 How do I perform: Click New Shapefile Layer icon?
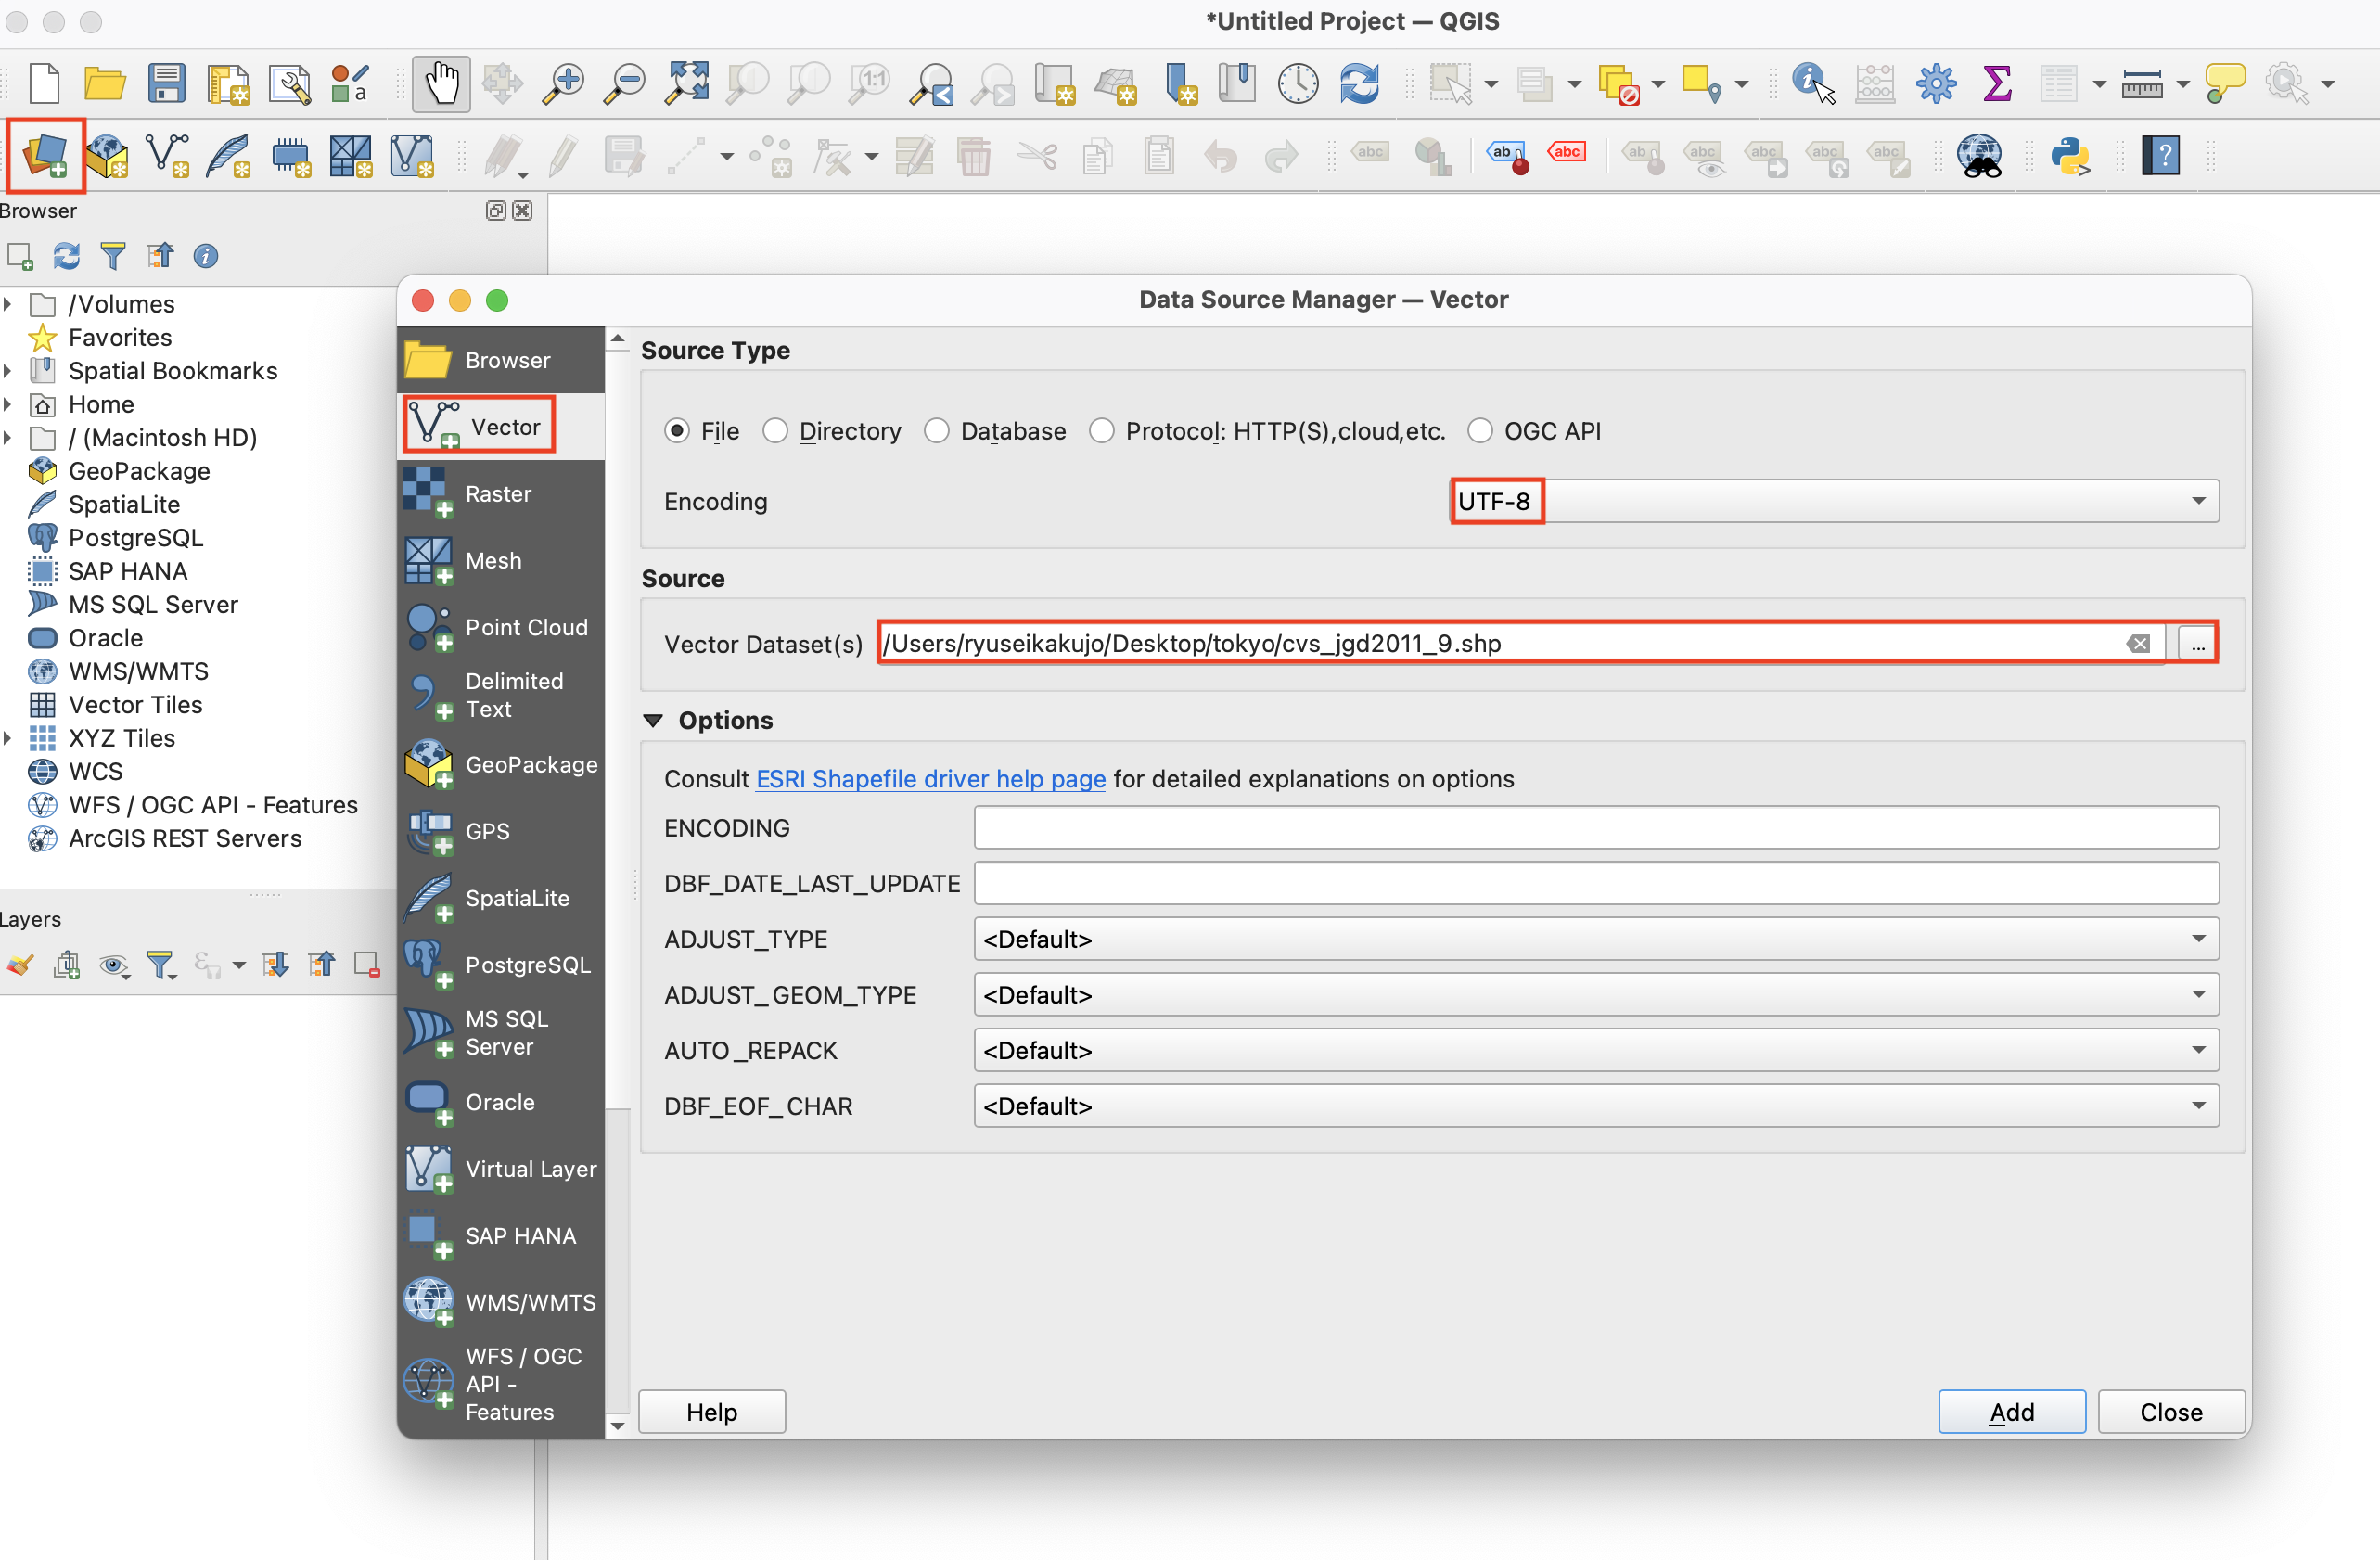[x=167, y=156]
